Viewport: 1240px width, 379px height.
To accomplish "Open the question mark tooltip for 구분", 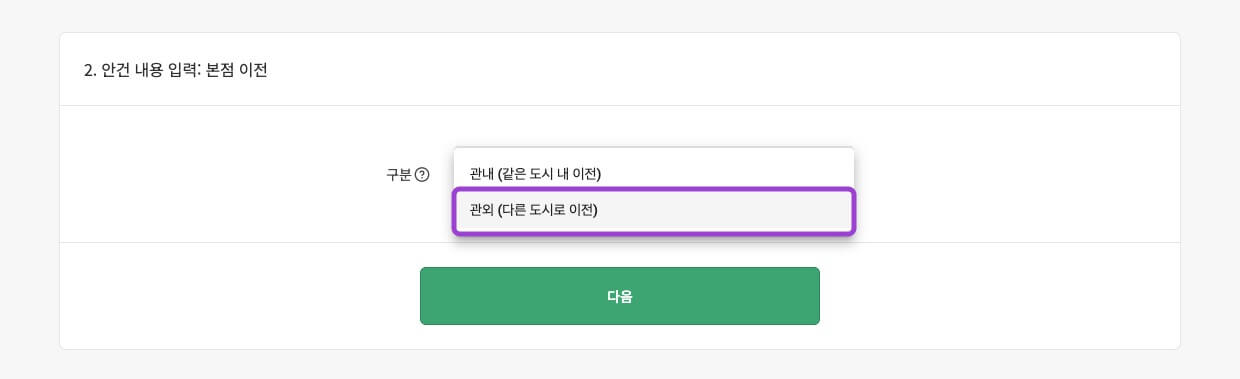I will [x=422, y=174].
